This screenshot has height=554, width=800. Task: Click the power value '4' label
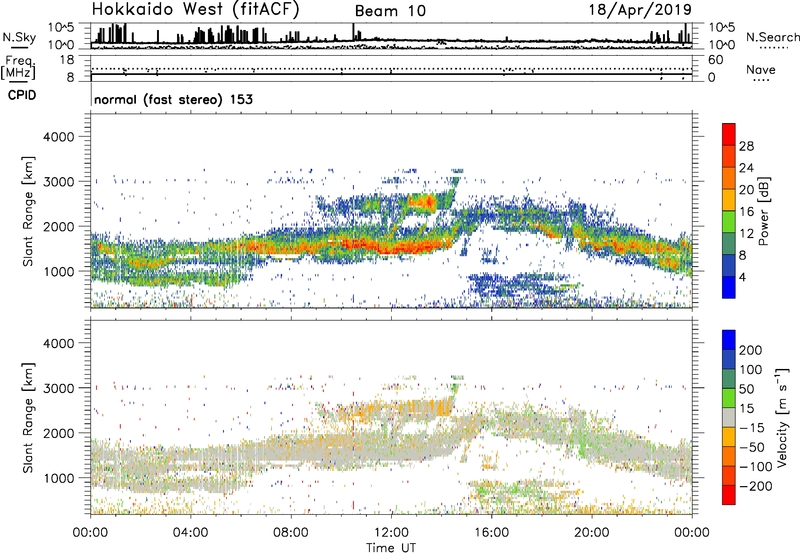point(743,277)
